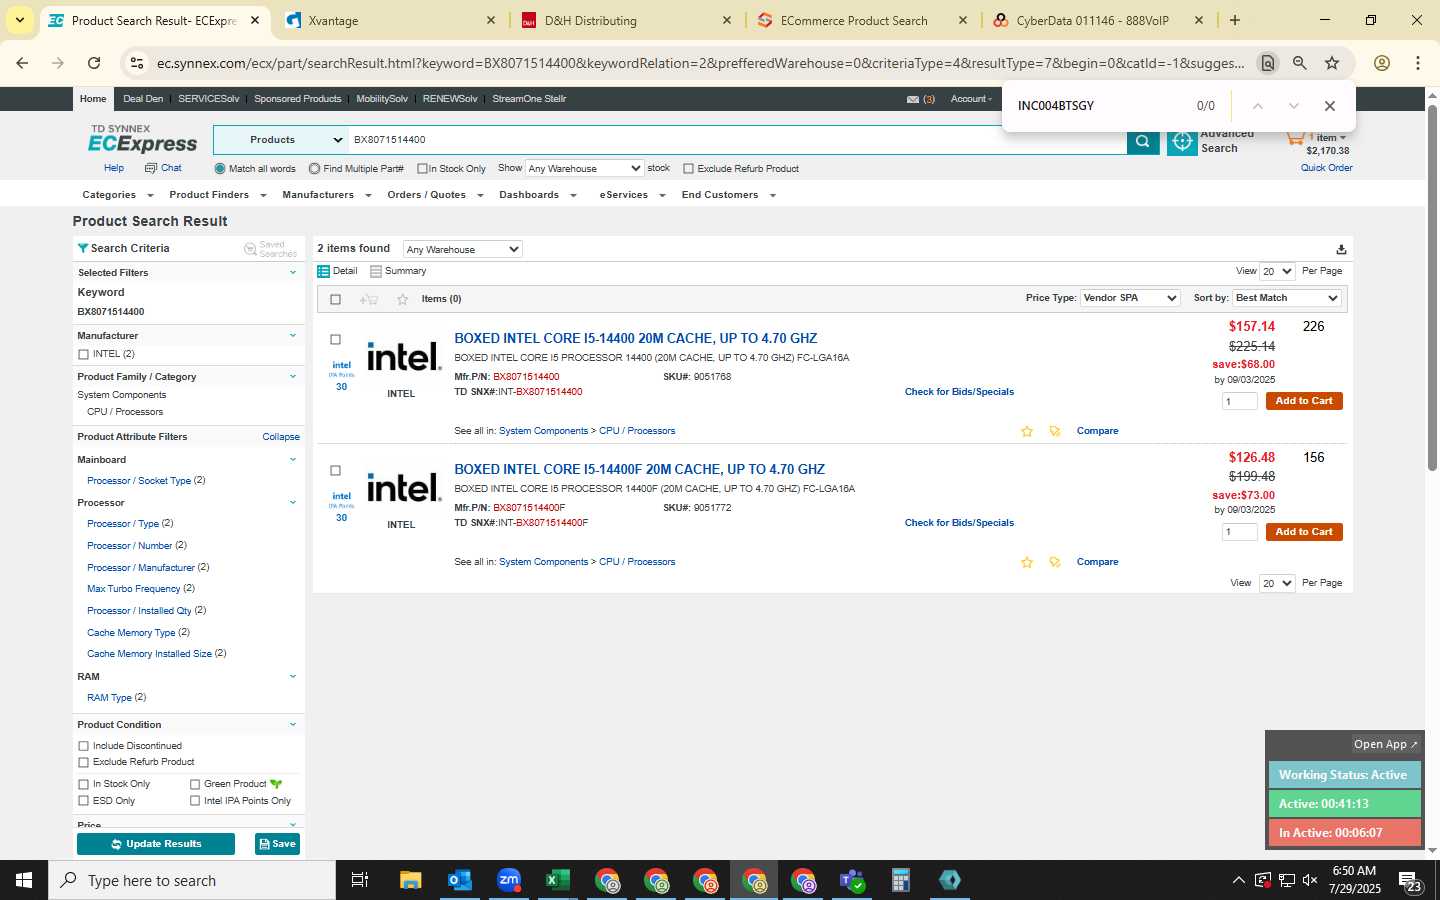
Task: Check Exclude Refurb Product in top bar
Action: point(688,169)
